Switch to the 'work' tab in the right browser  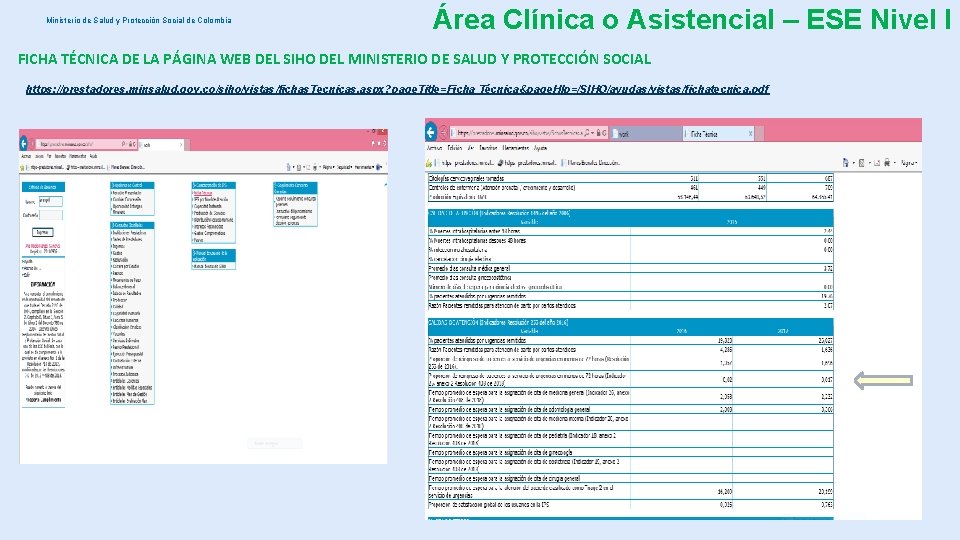tap(647, 133)
